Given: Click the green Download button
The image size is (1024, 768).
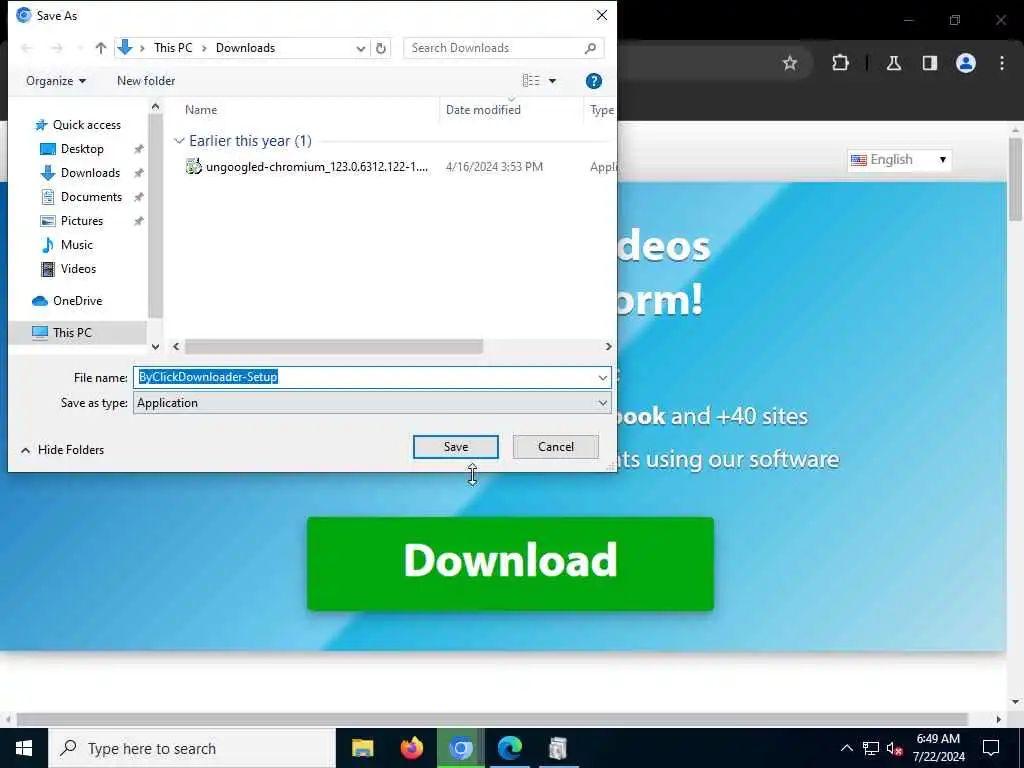Looking at the screenshot, I should tap(510, 564).
